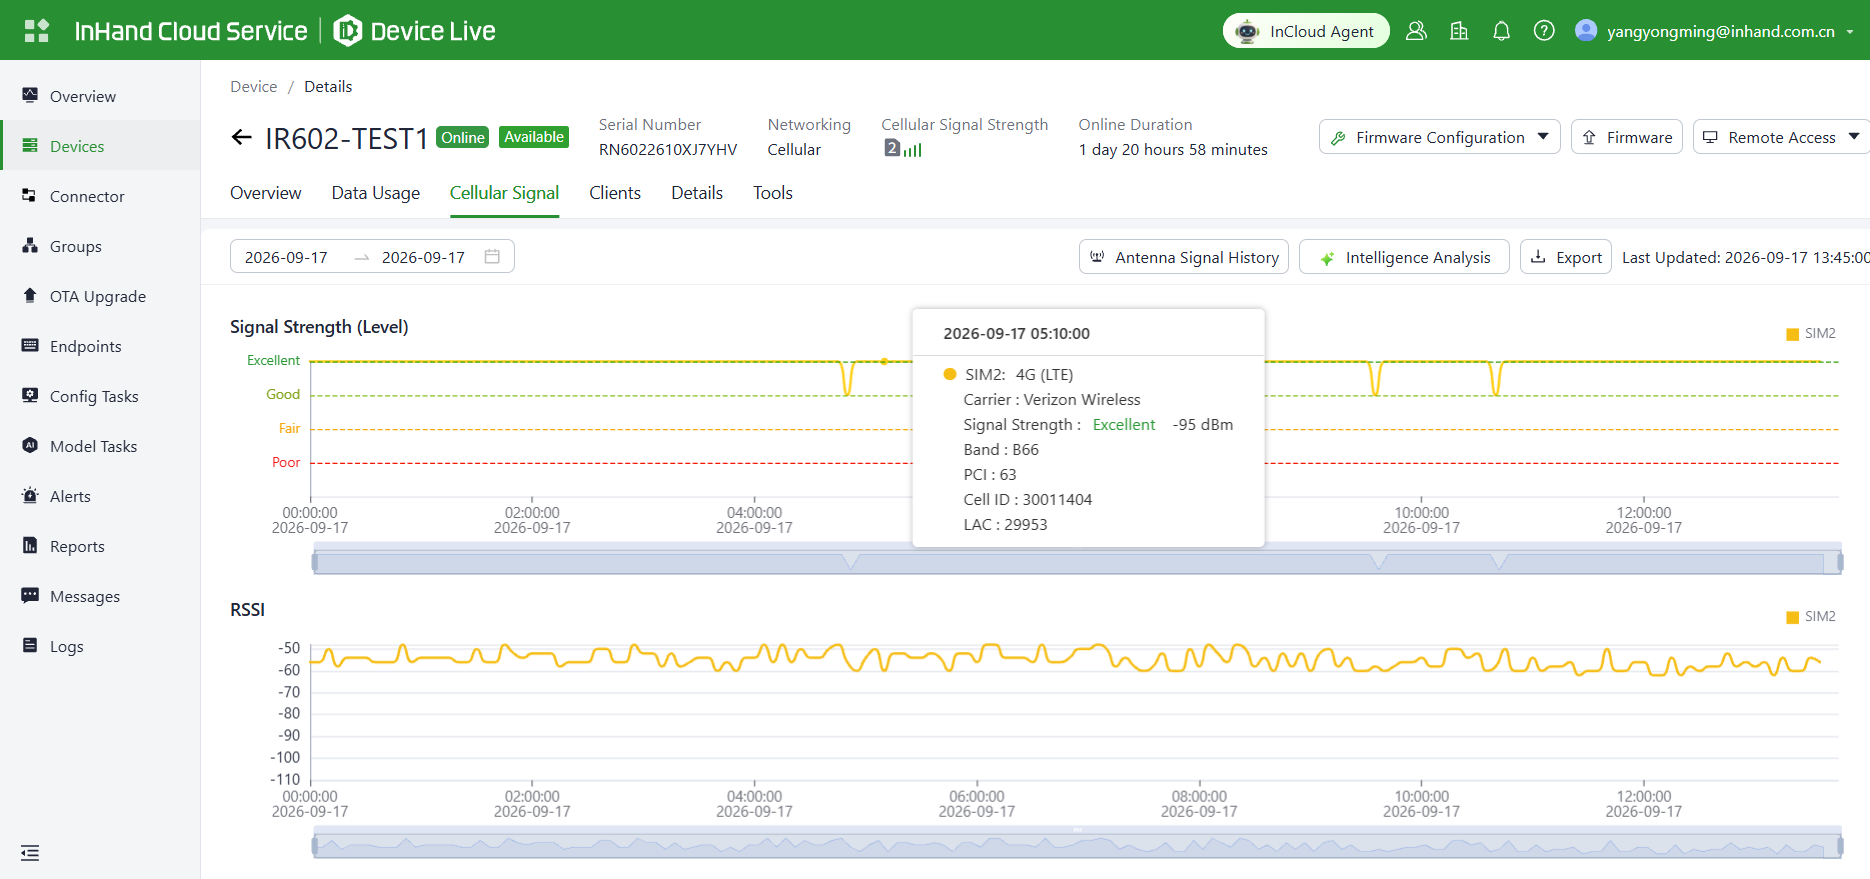
Task: Switch to the Details tab
Action: click(697, 193)
